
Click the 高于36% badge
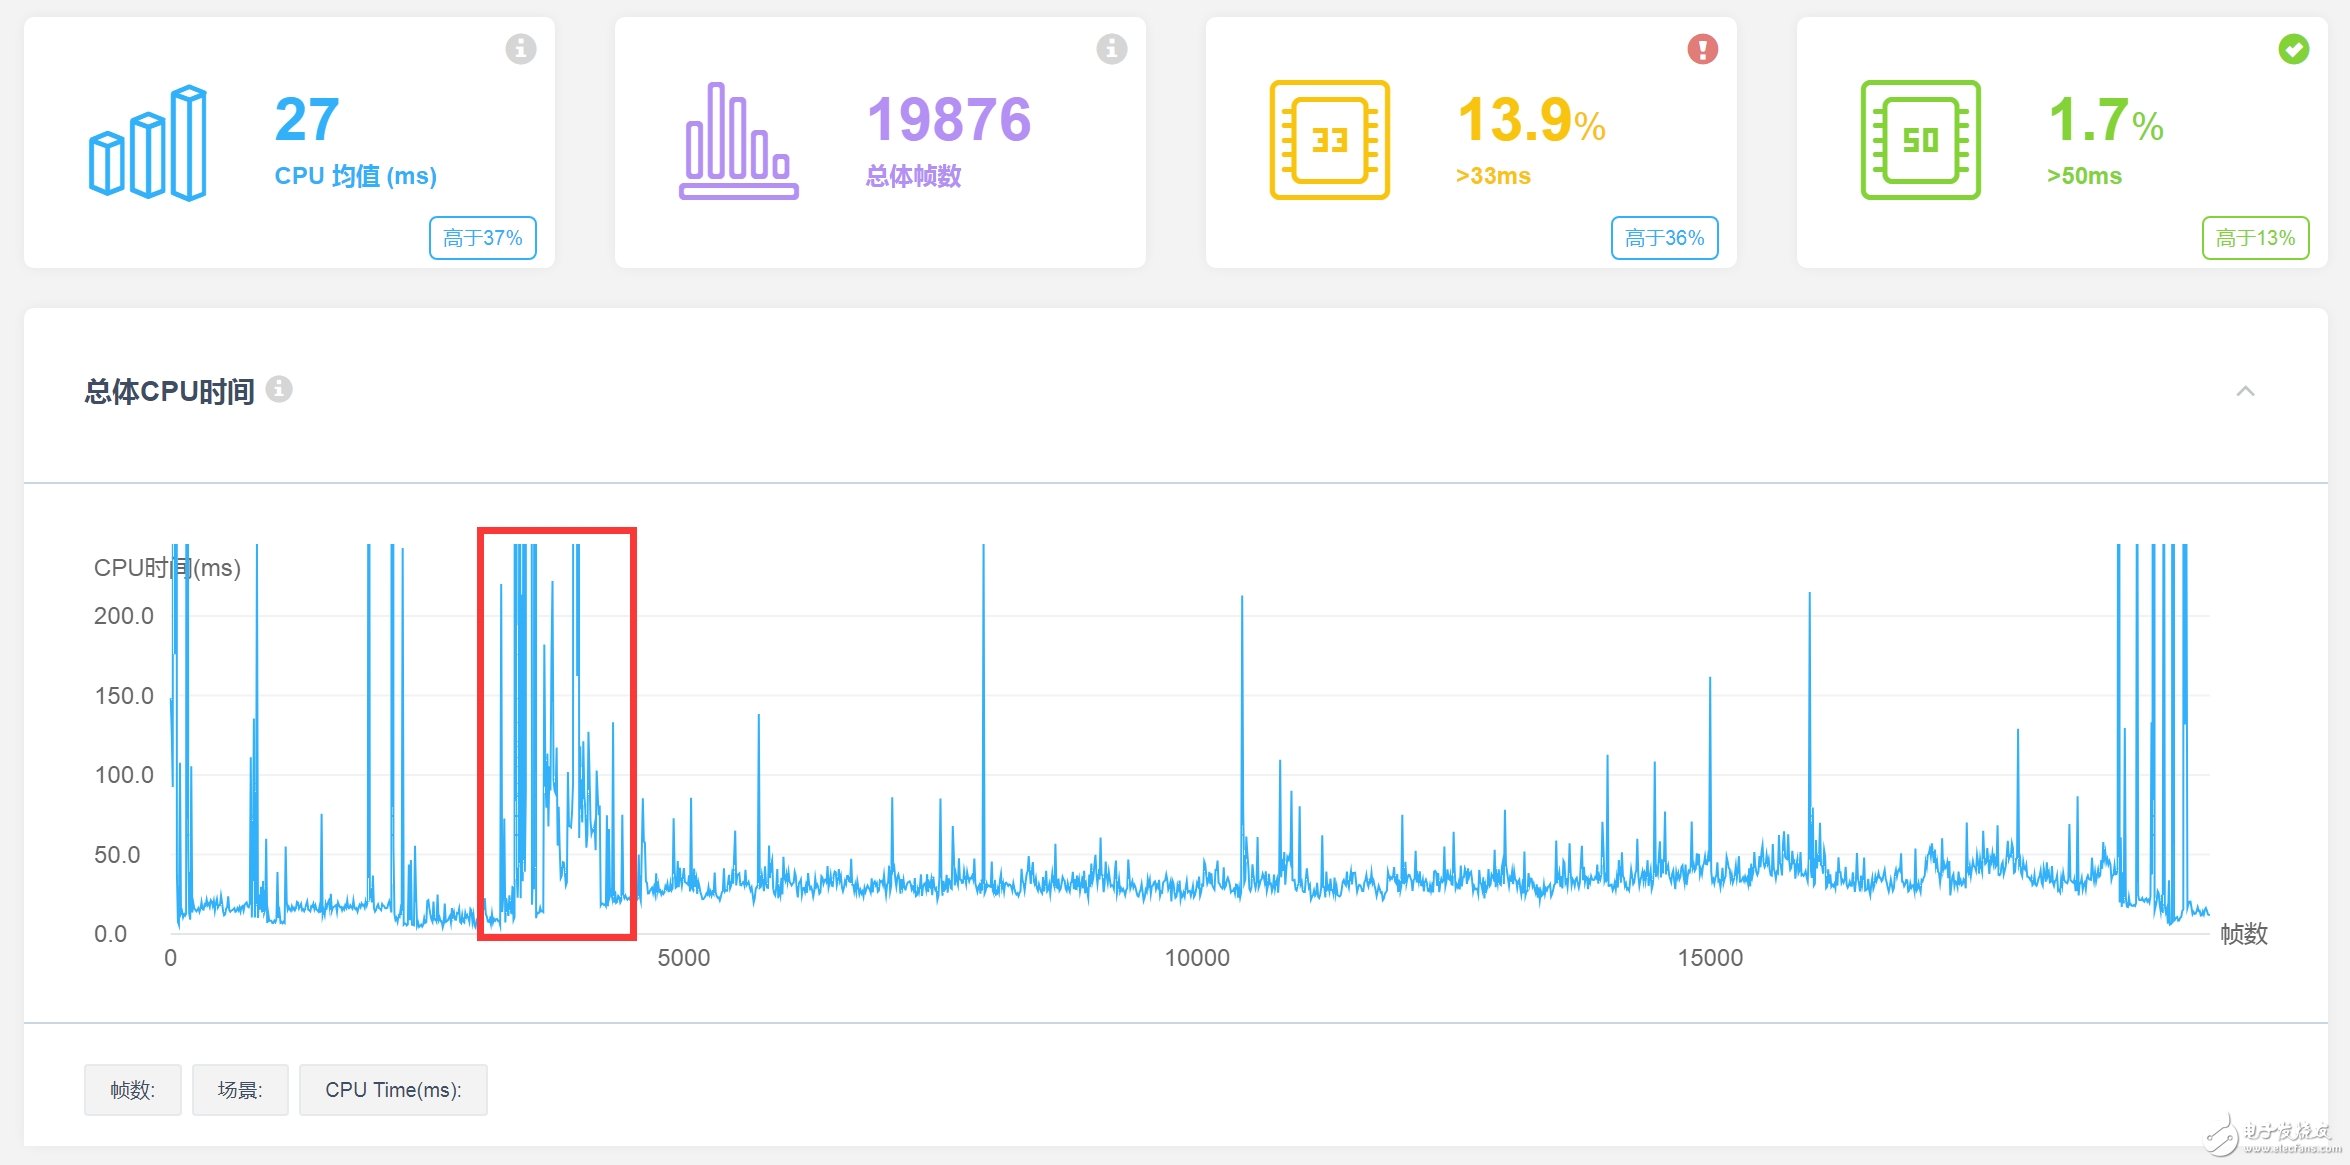tap(1664, 238)
